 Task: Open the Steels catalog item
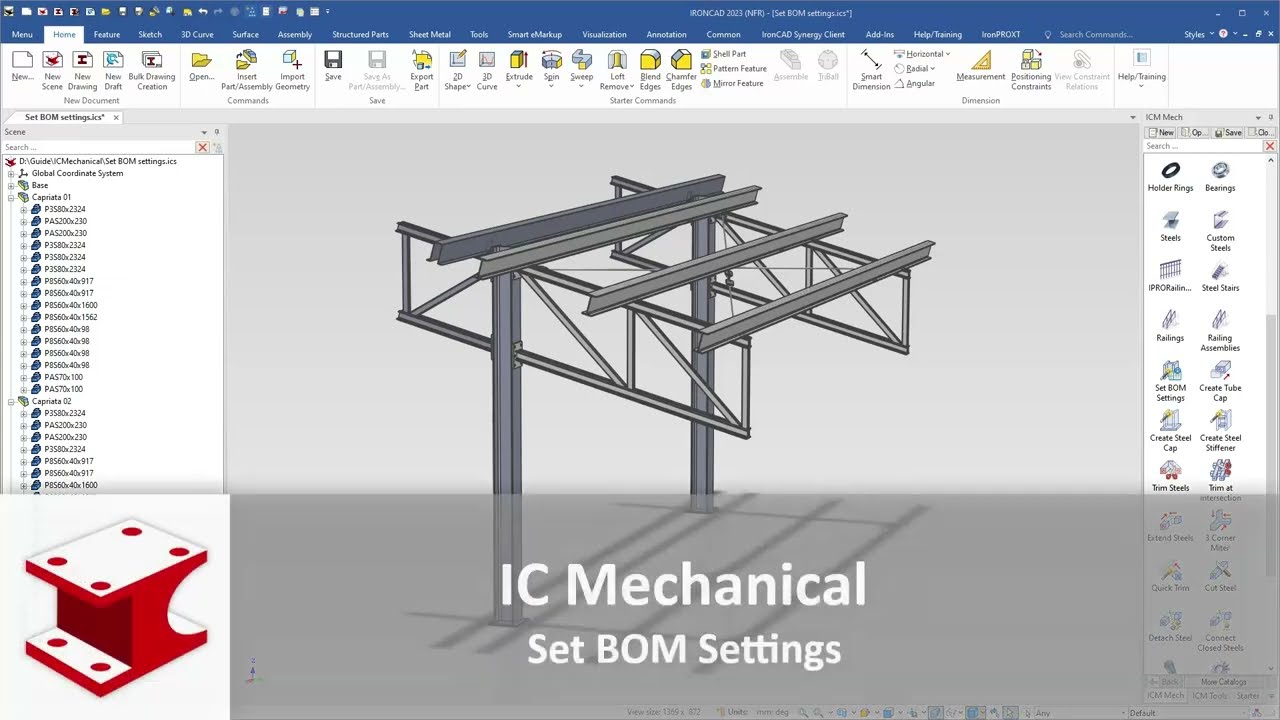pyautogui.click(x=1170, y=226)
